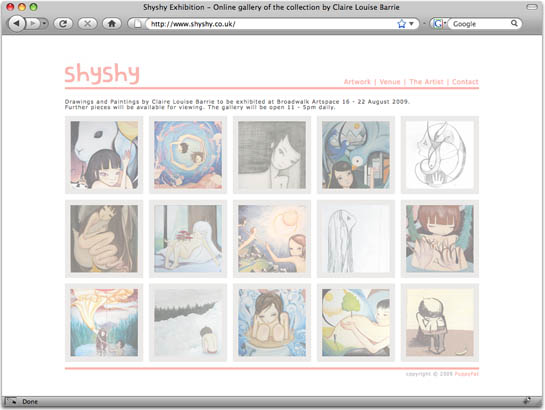Open the girl hugging knees on water thumbnail
This screenshot has width=545, height=410.
pyautogui.click(x=272, y=323)
